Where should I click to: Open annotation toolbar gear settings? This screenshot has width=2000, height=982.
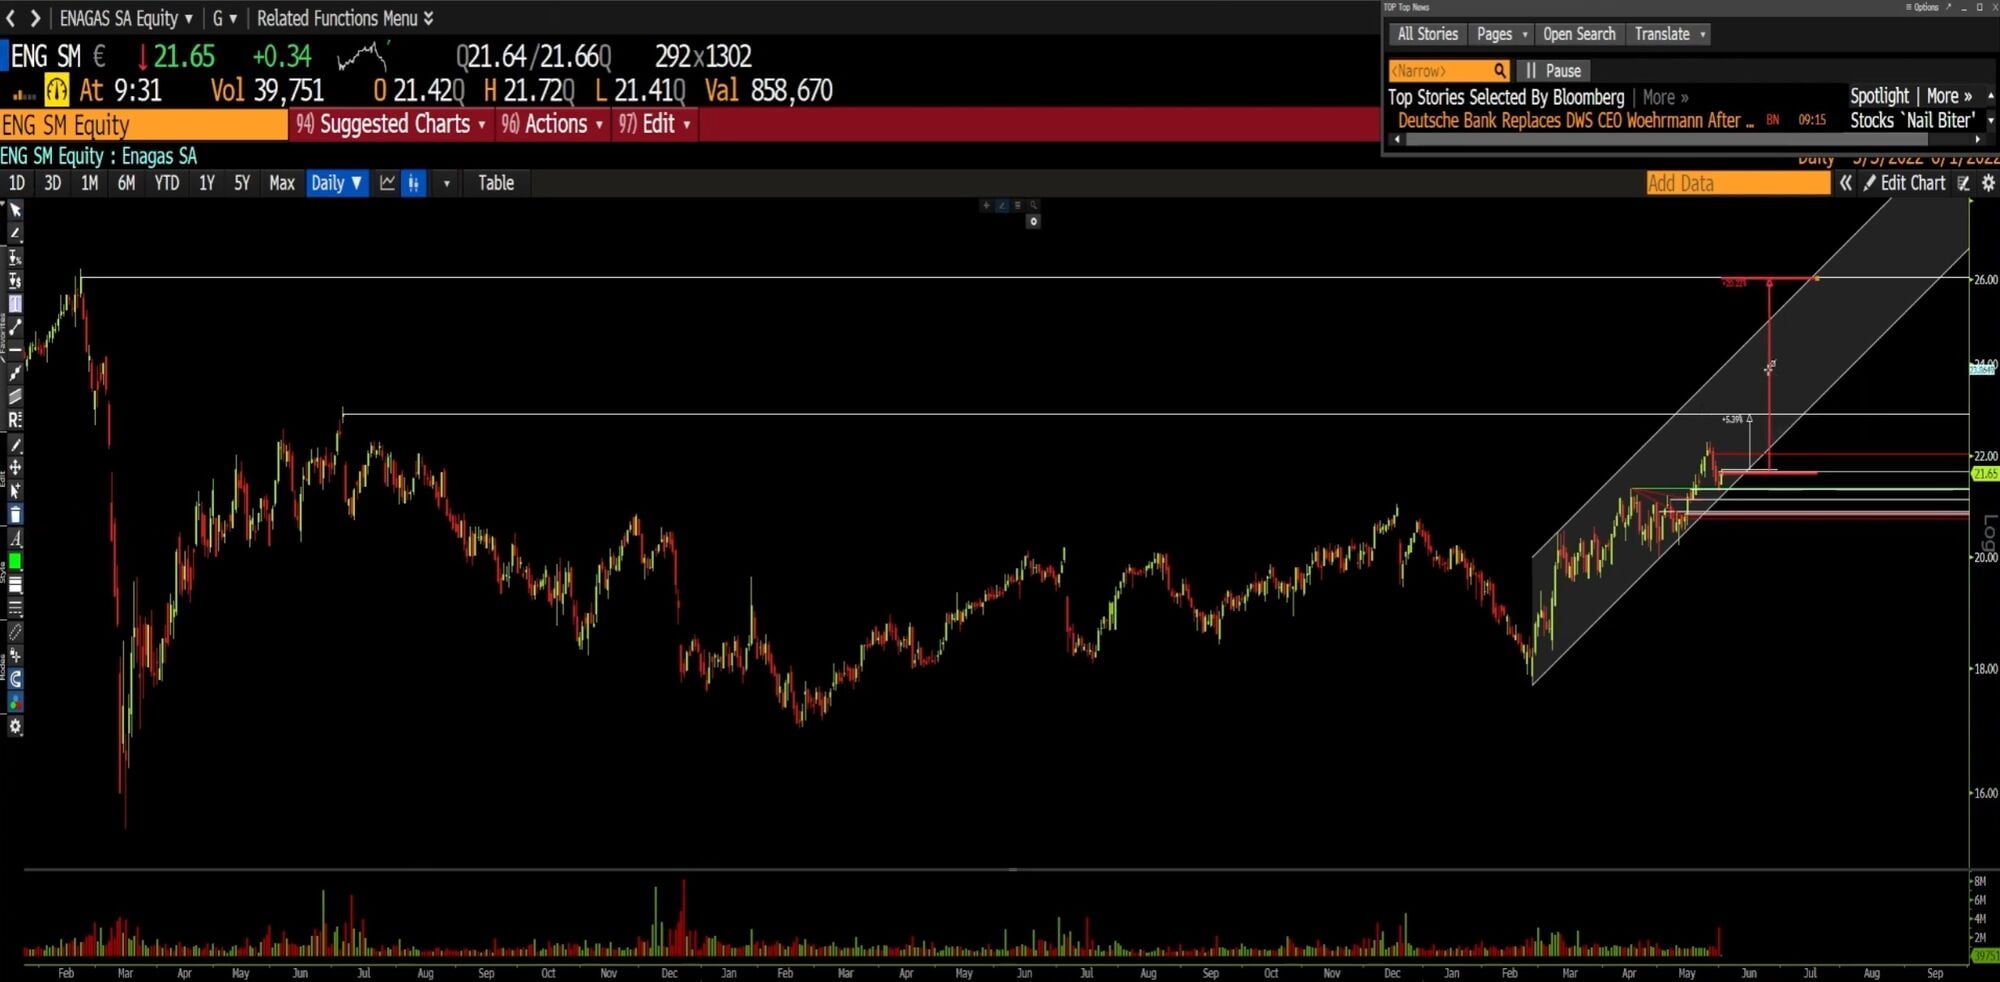[x=15, y=727]
